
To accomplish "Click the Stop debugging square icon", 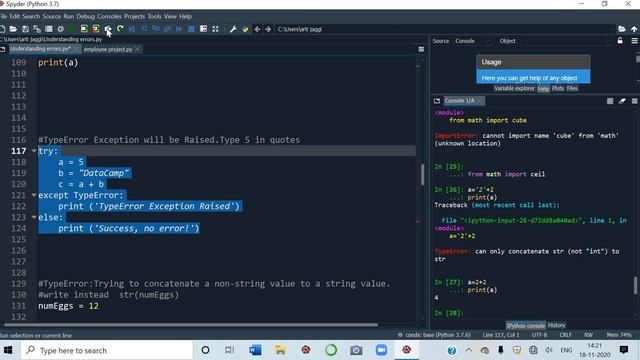I will 191,29.
